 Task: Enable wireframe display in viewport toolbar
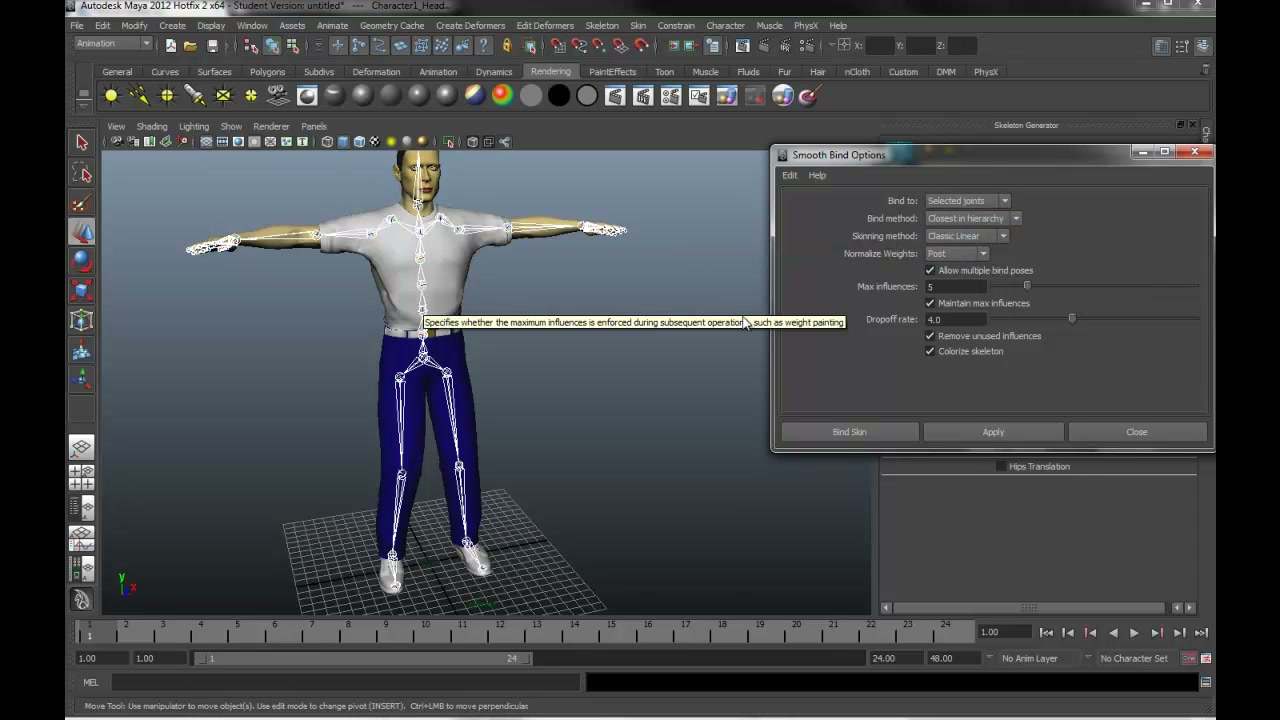coord(327,142)
